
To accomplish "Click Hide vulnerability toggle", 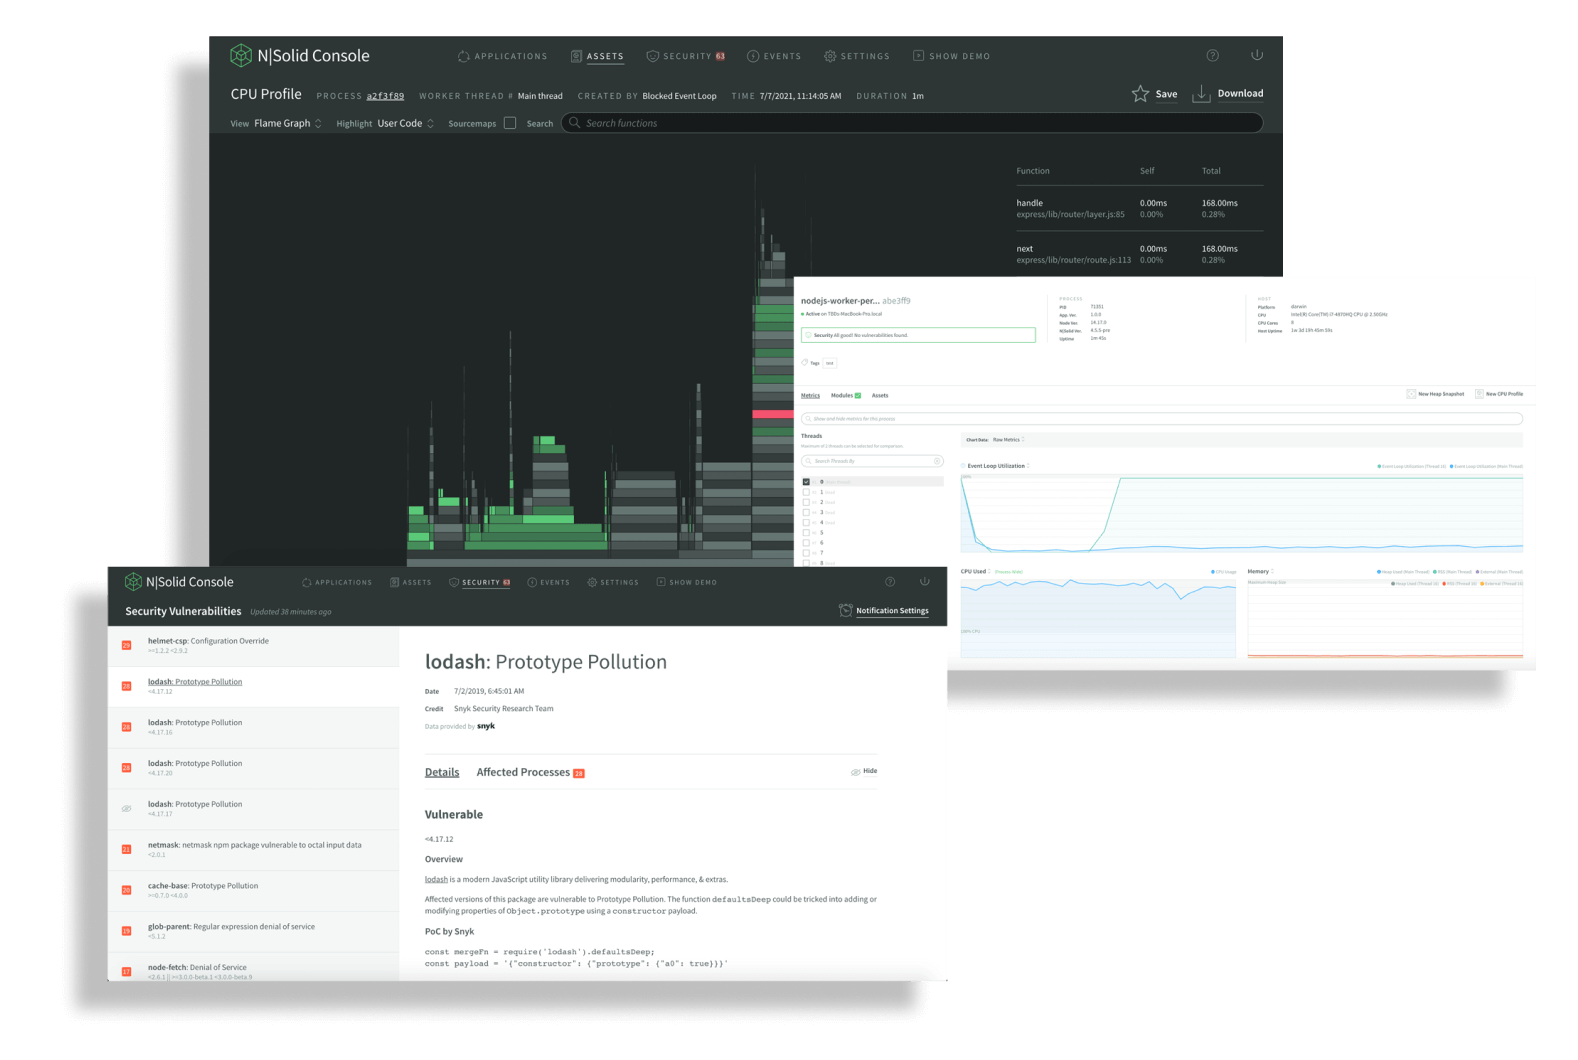I will 864,771.
